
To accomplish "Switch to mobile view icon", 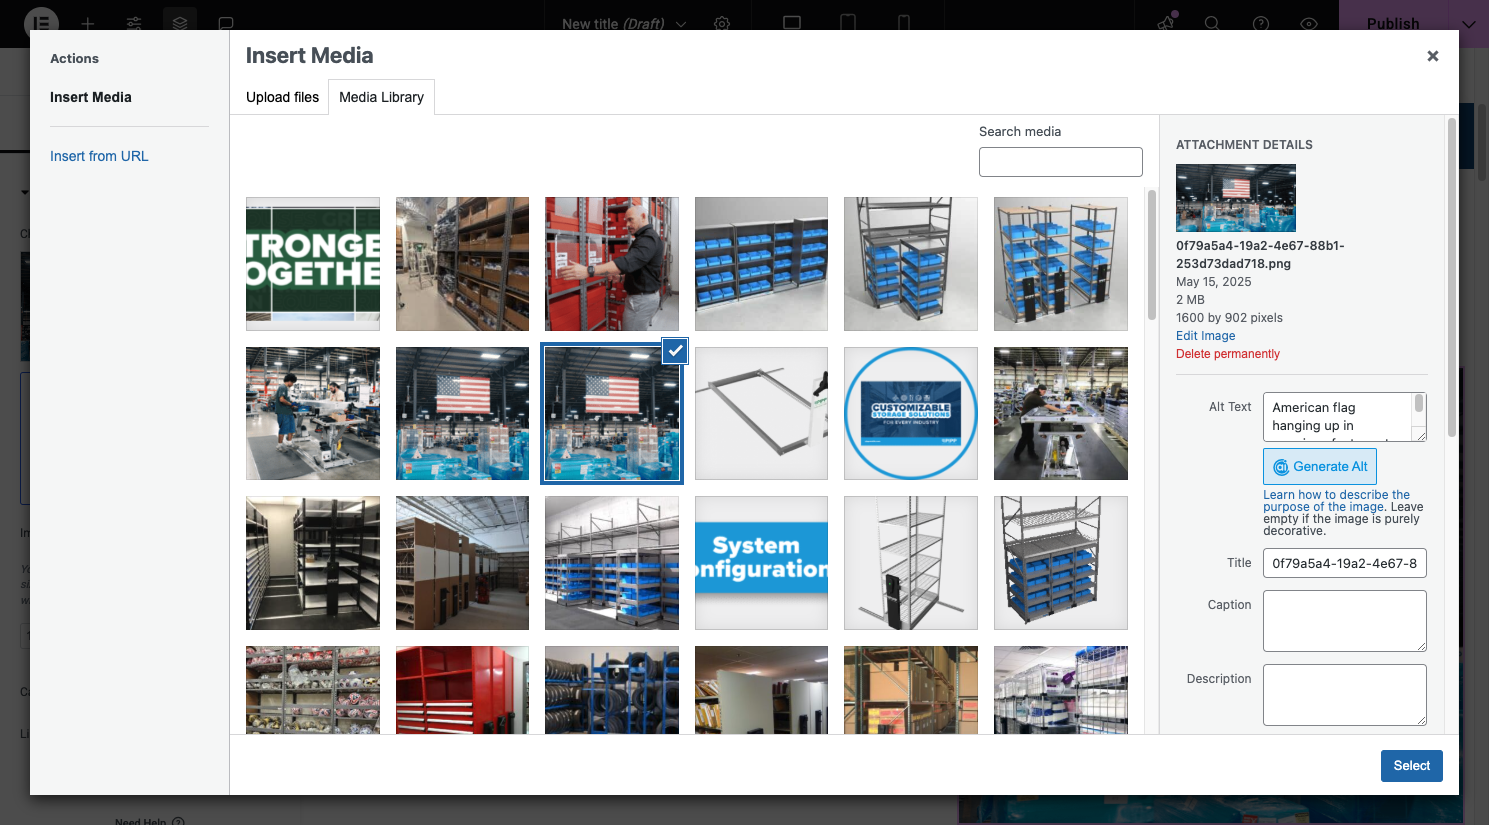I will pos(904,23).
